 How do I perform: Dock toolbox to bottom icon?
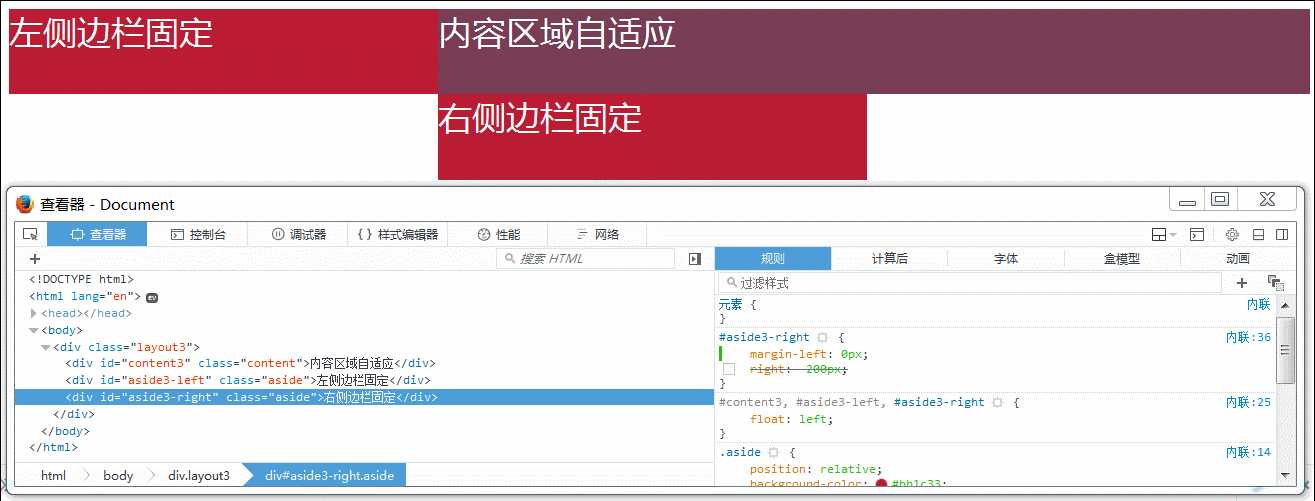point(1258,235)
